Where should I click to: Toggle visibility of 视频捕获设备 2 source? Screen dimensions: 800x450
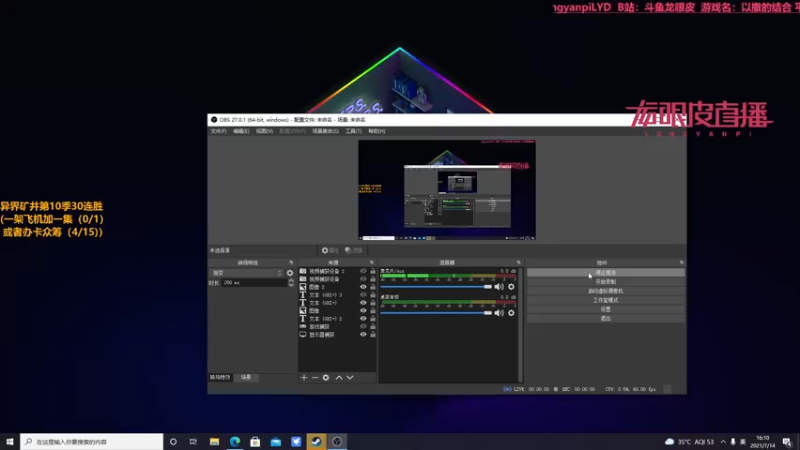(363, 271)
